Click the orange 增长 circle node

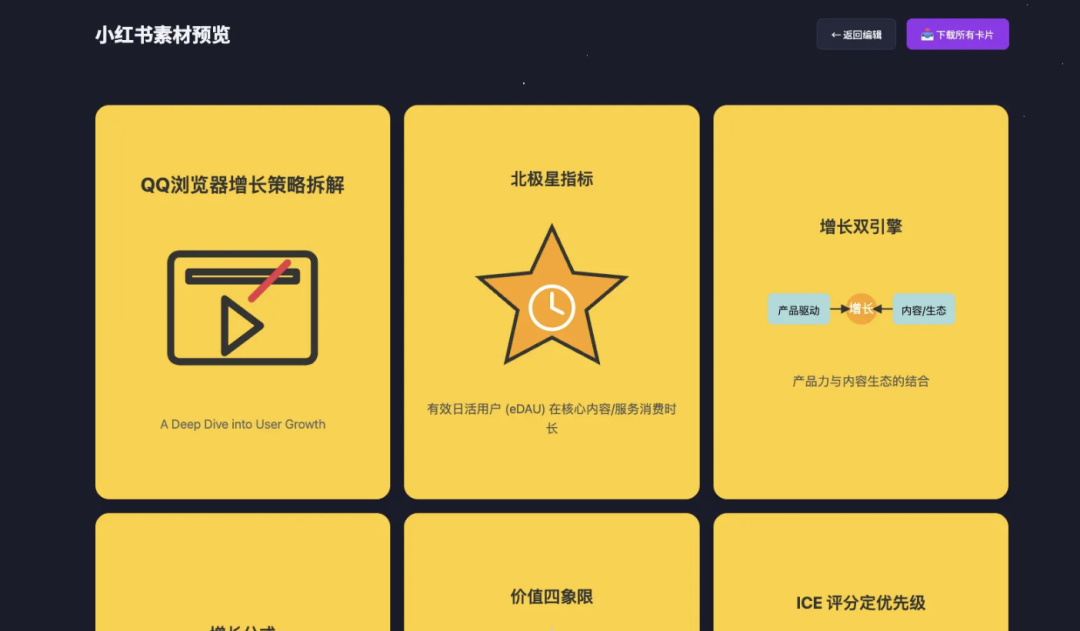tap(861, 309)
